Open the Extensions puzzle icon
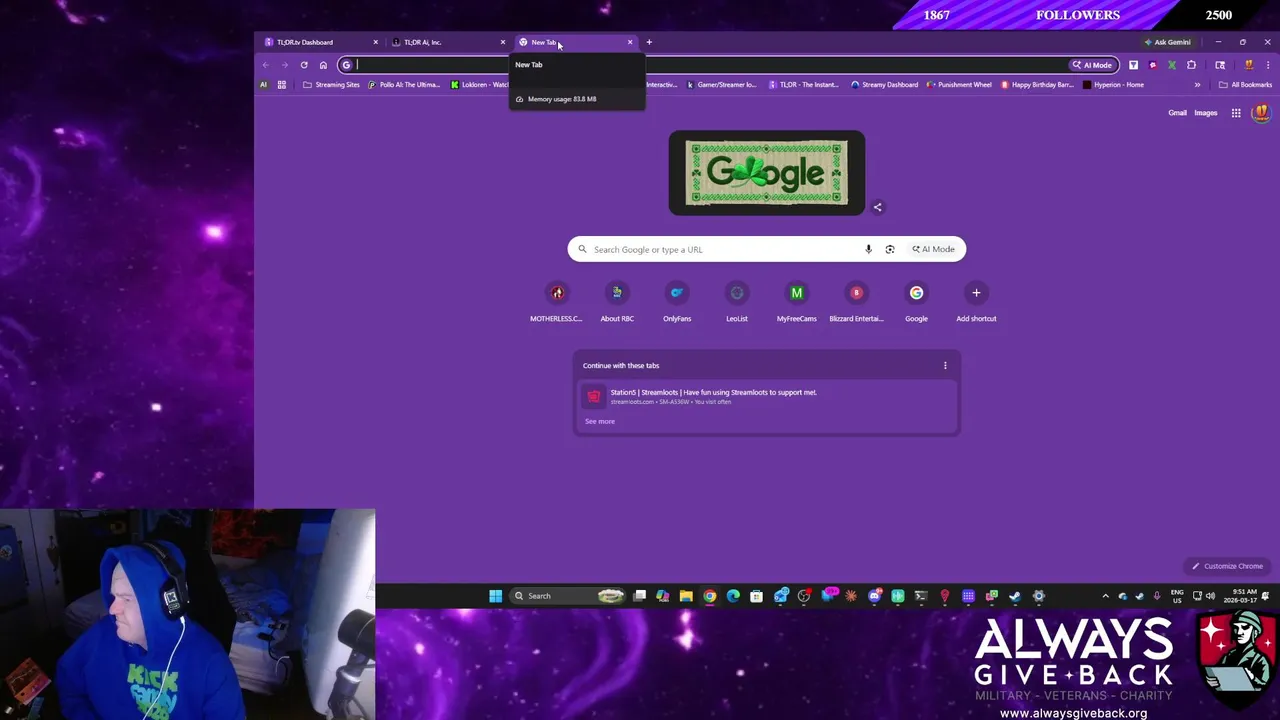The width and height of the screenshot is (1280, 720). (1191, 65)
